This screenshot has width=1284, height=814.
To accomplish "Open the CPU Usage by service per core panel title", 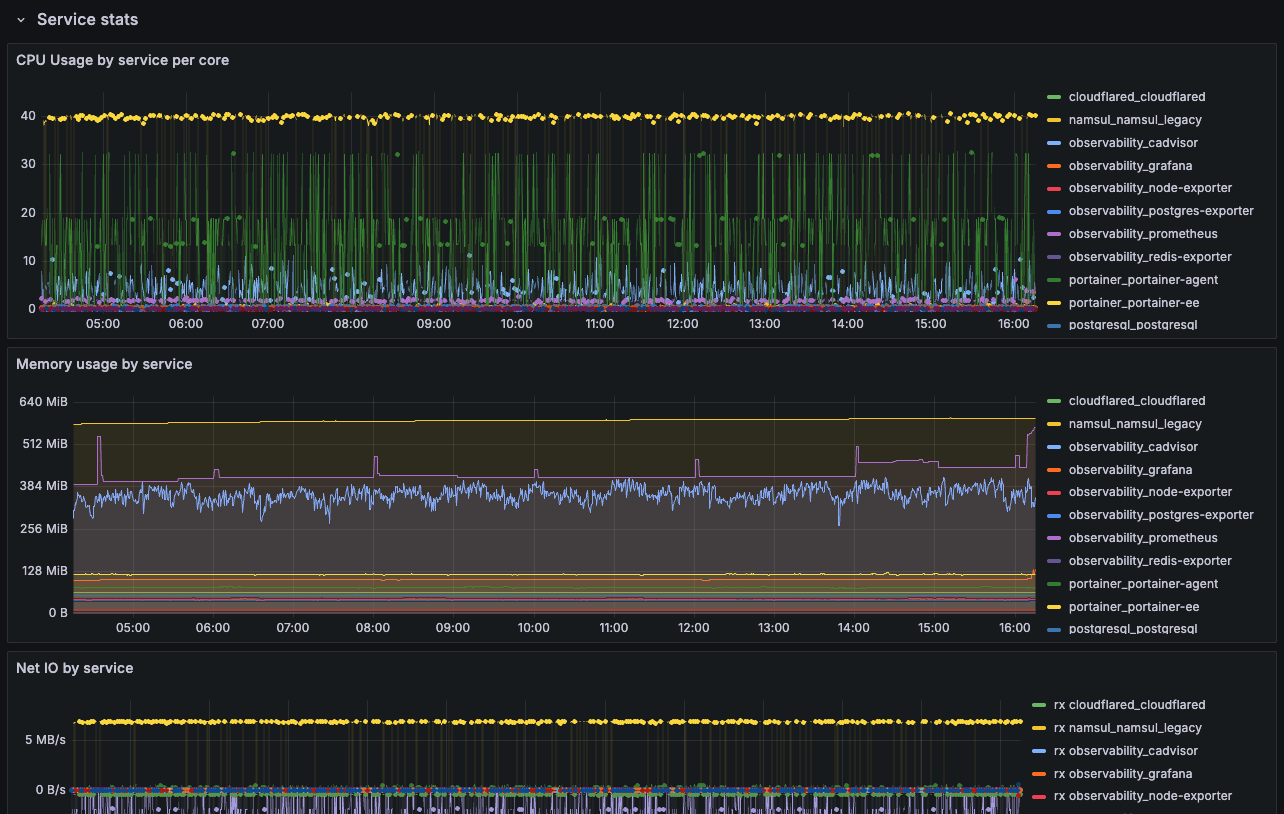I will [x=122, y=60].
